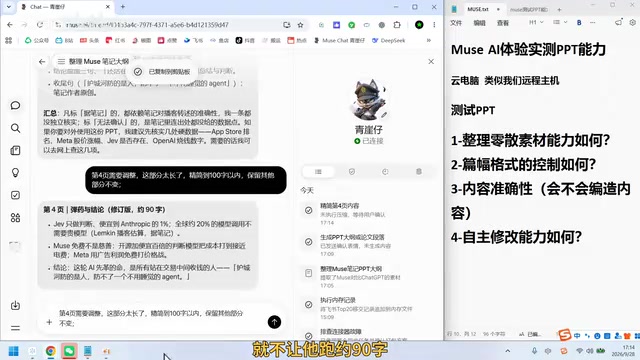Open the 抖音 bookmark
Screen dimensions: 640x360
[x=245, y=40]
